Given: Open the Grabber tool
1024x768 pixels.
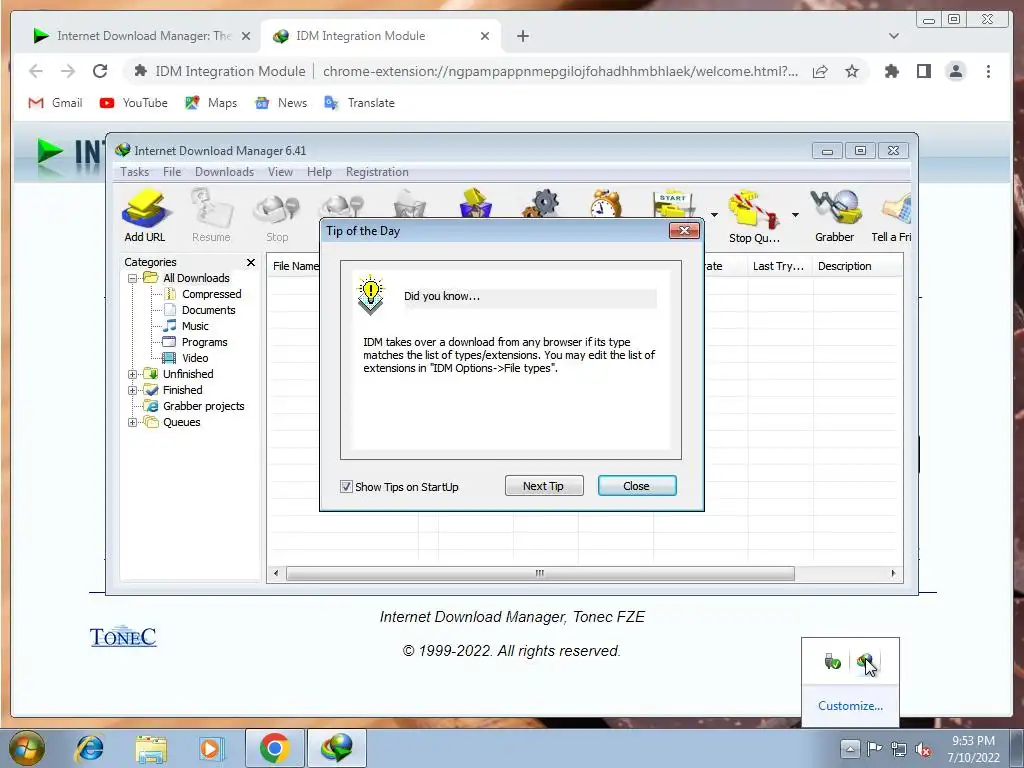Looking at the screenshot, I should click(x=835, y=216).
